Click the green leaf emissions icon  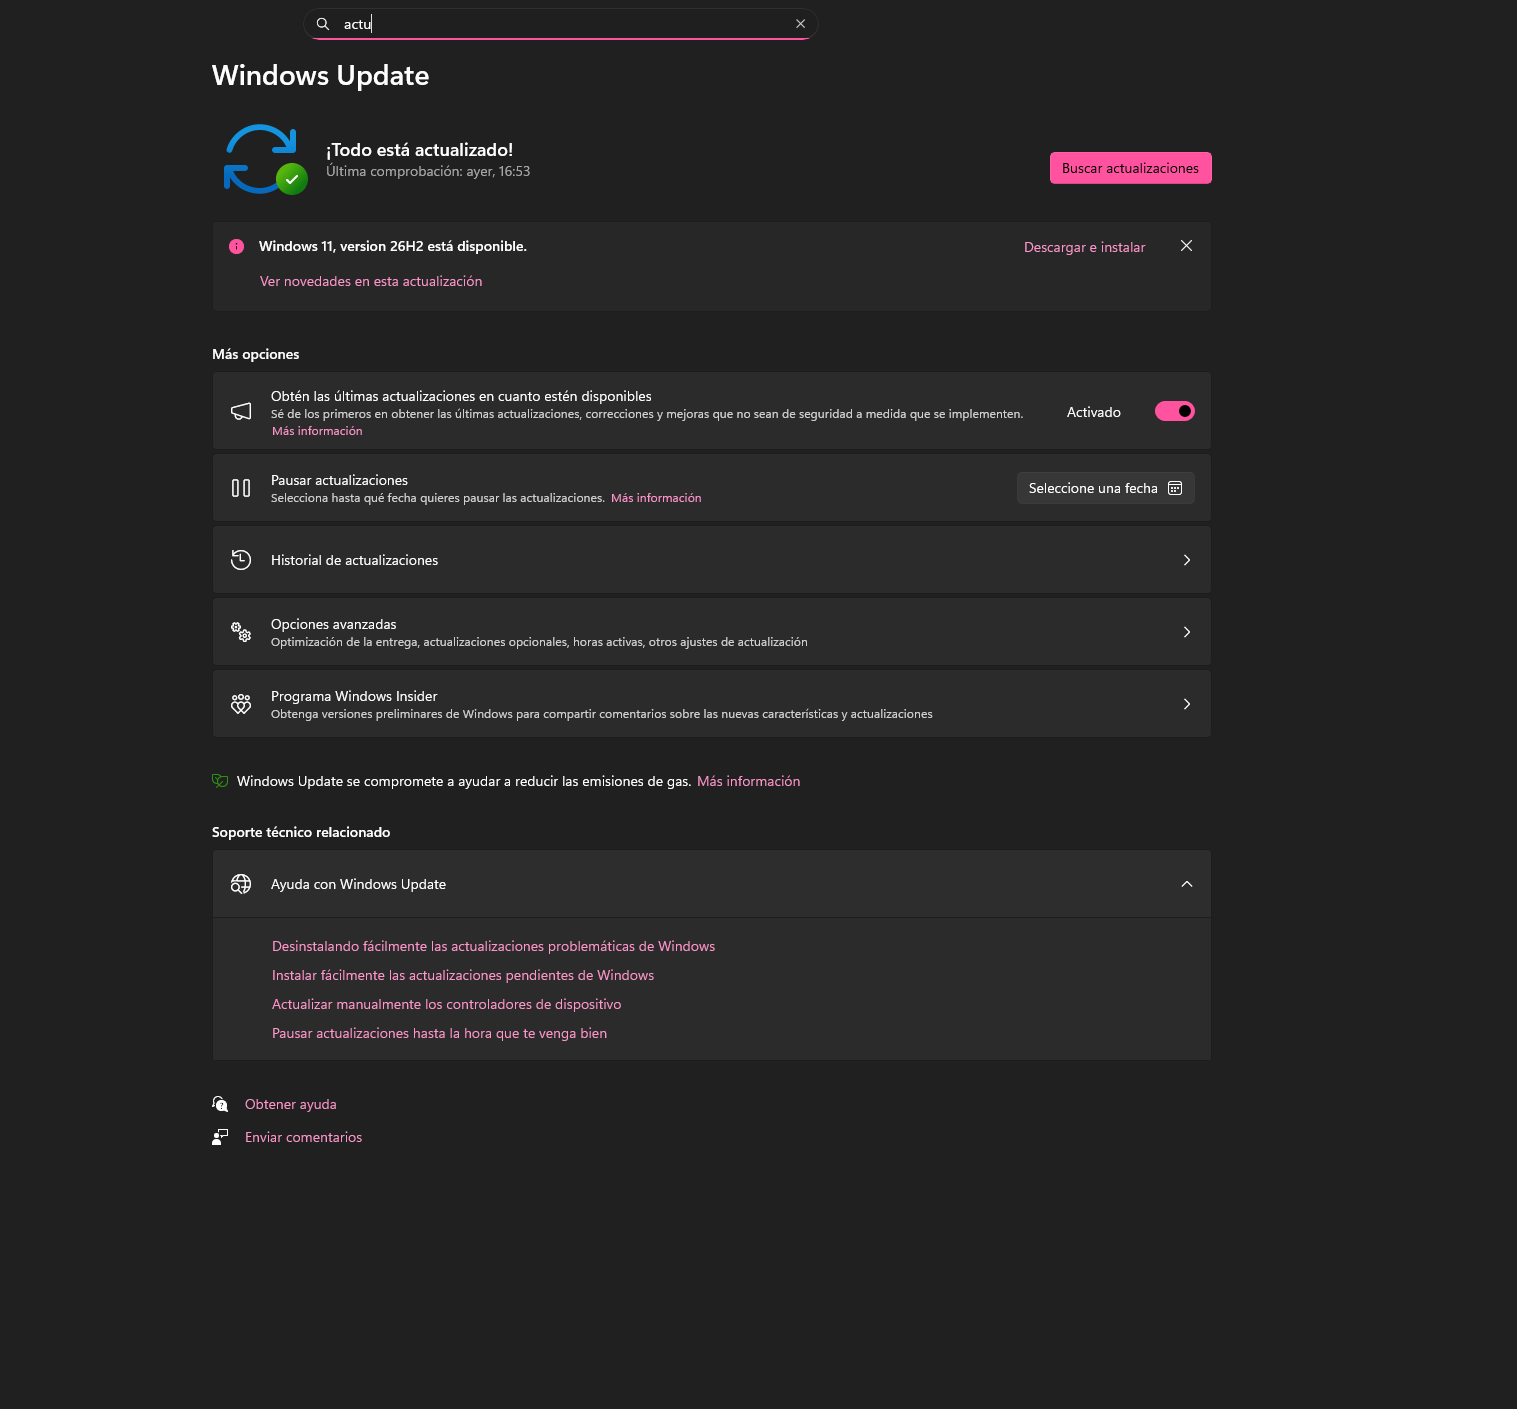click(x=220, y=781)
